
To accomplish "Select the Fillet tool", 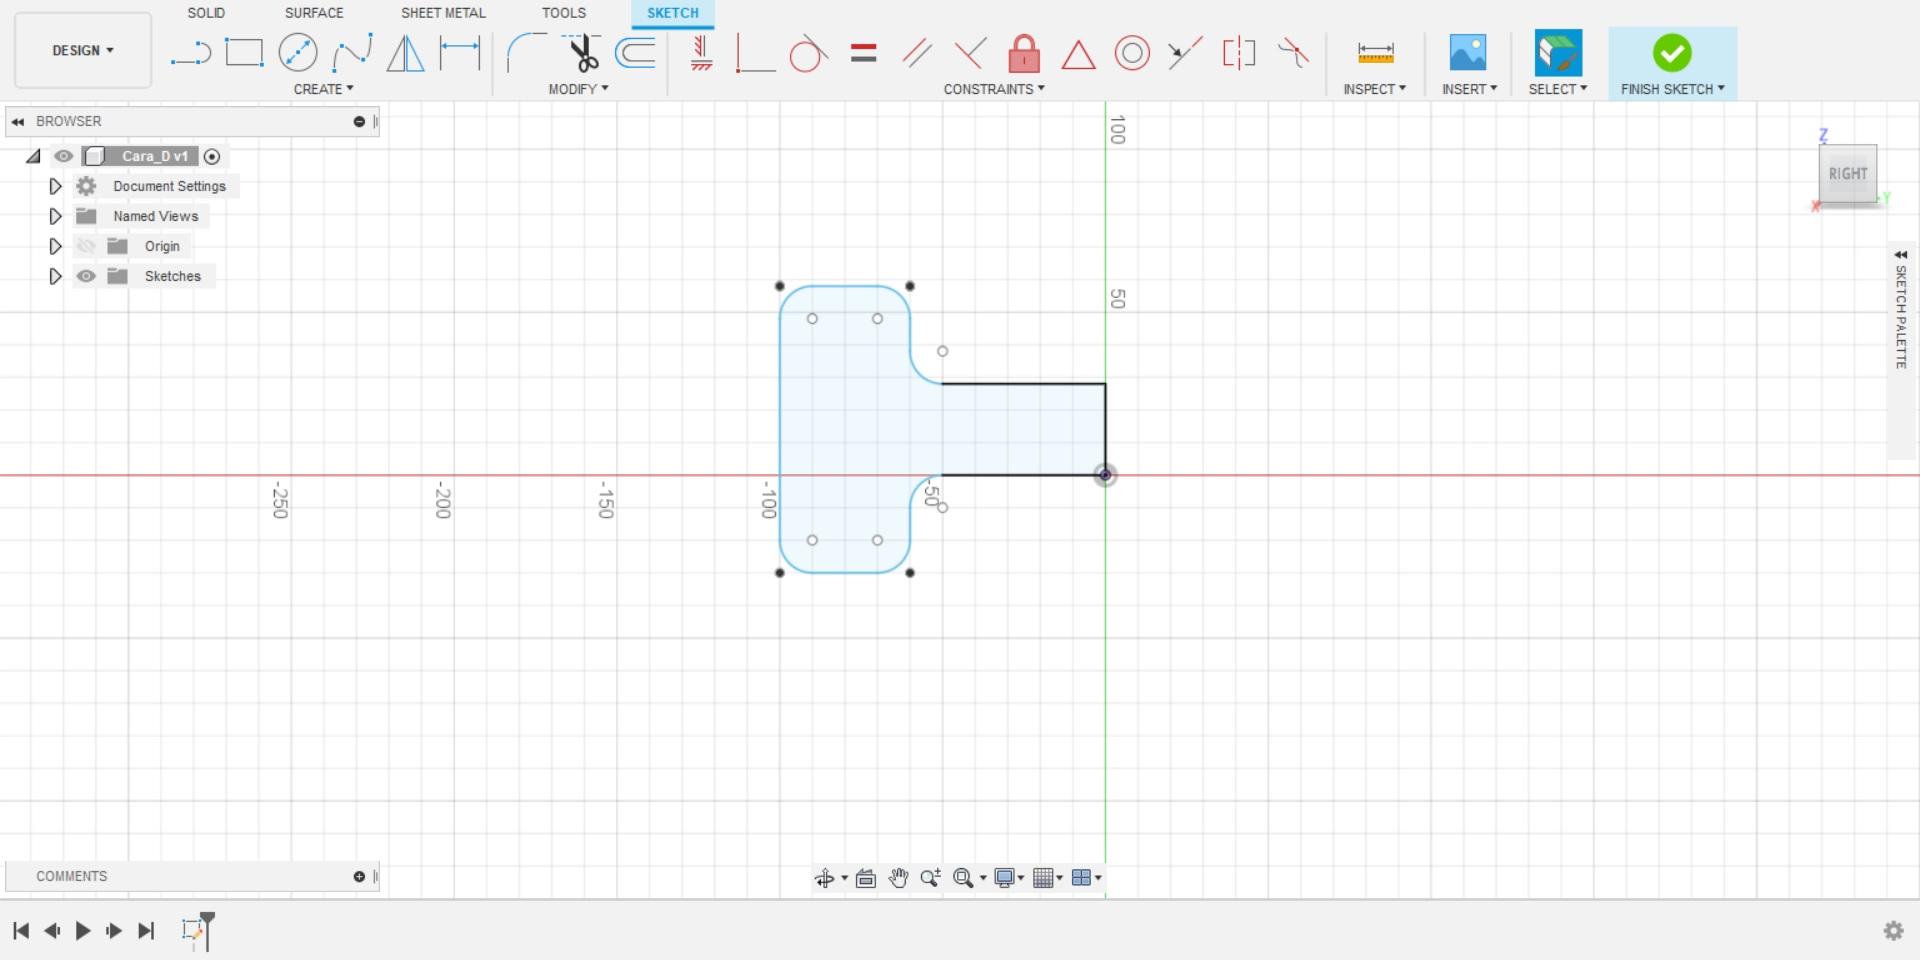I will 526,52.
